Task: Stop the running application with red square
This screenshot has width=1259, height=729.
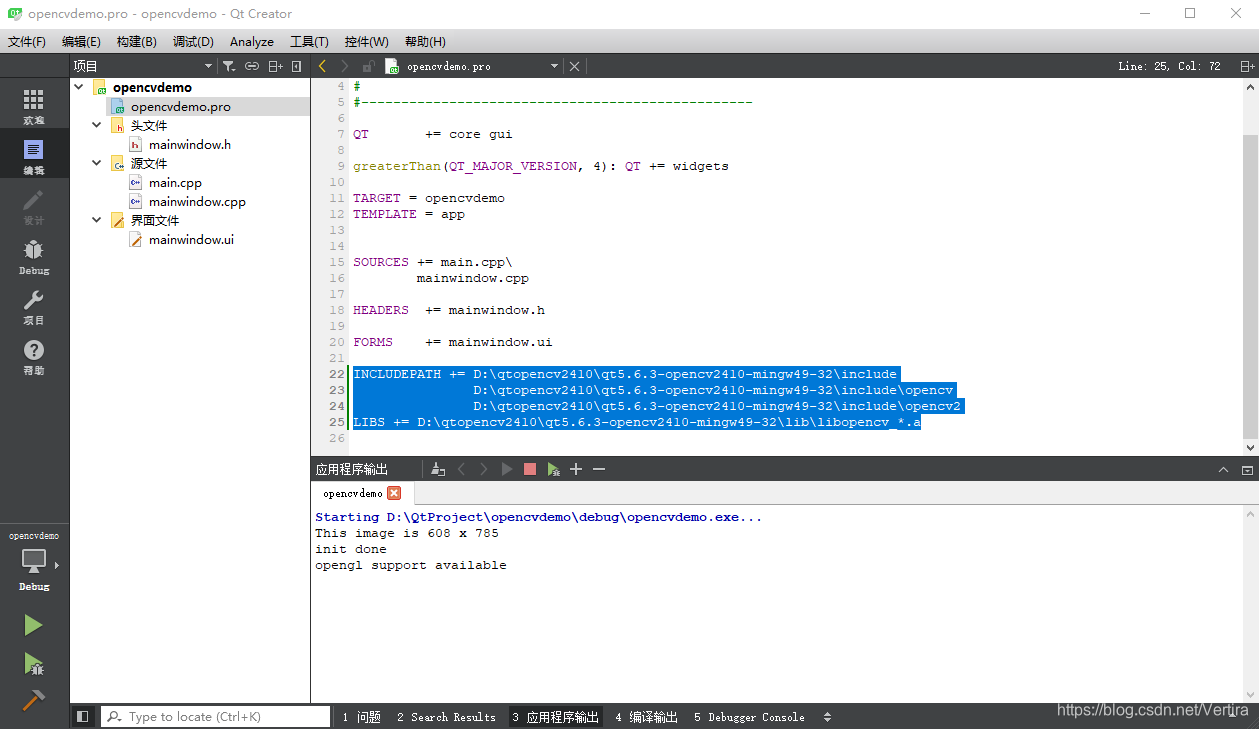Action: 530,469
